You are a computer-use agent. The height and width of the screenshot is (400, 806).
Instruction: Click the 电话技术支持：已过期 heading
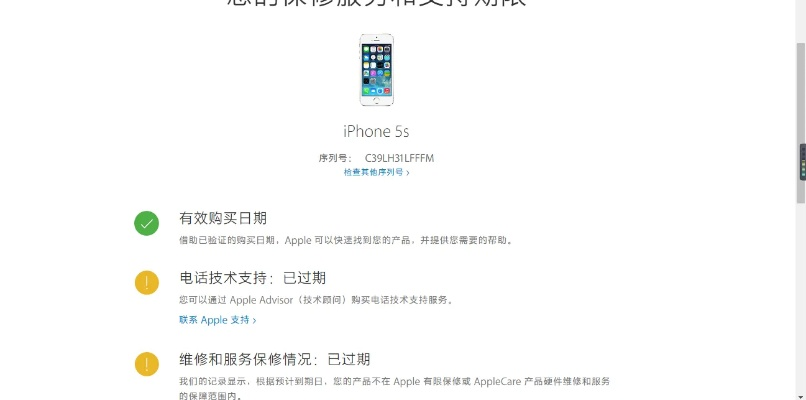[252, 278]
